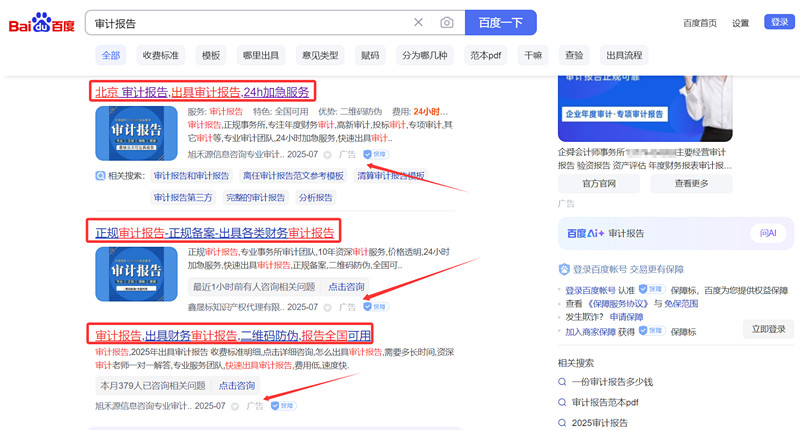This screenshot has width=800, height=430.
Task: Select the 哪里出具 filter tab
Action: (261, 55)
